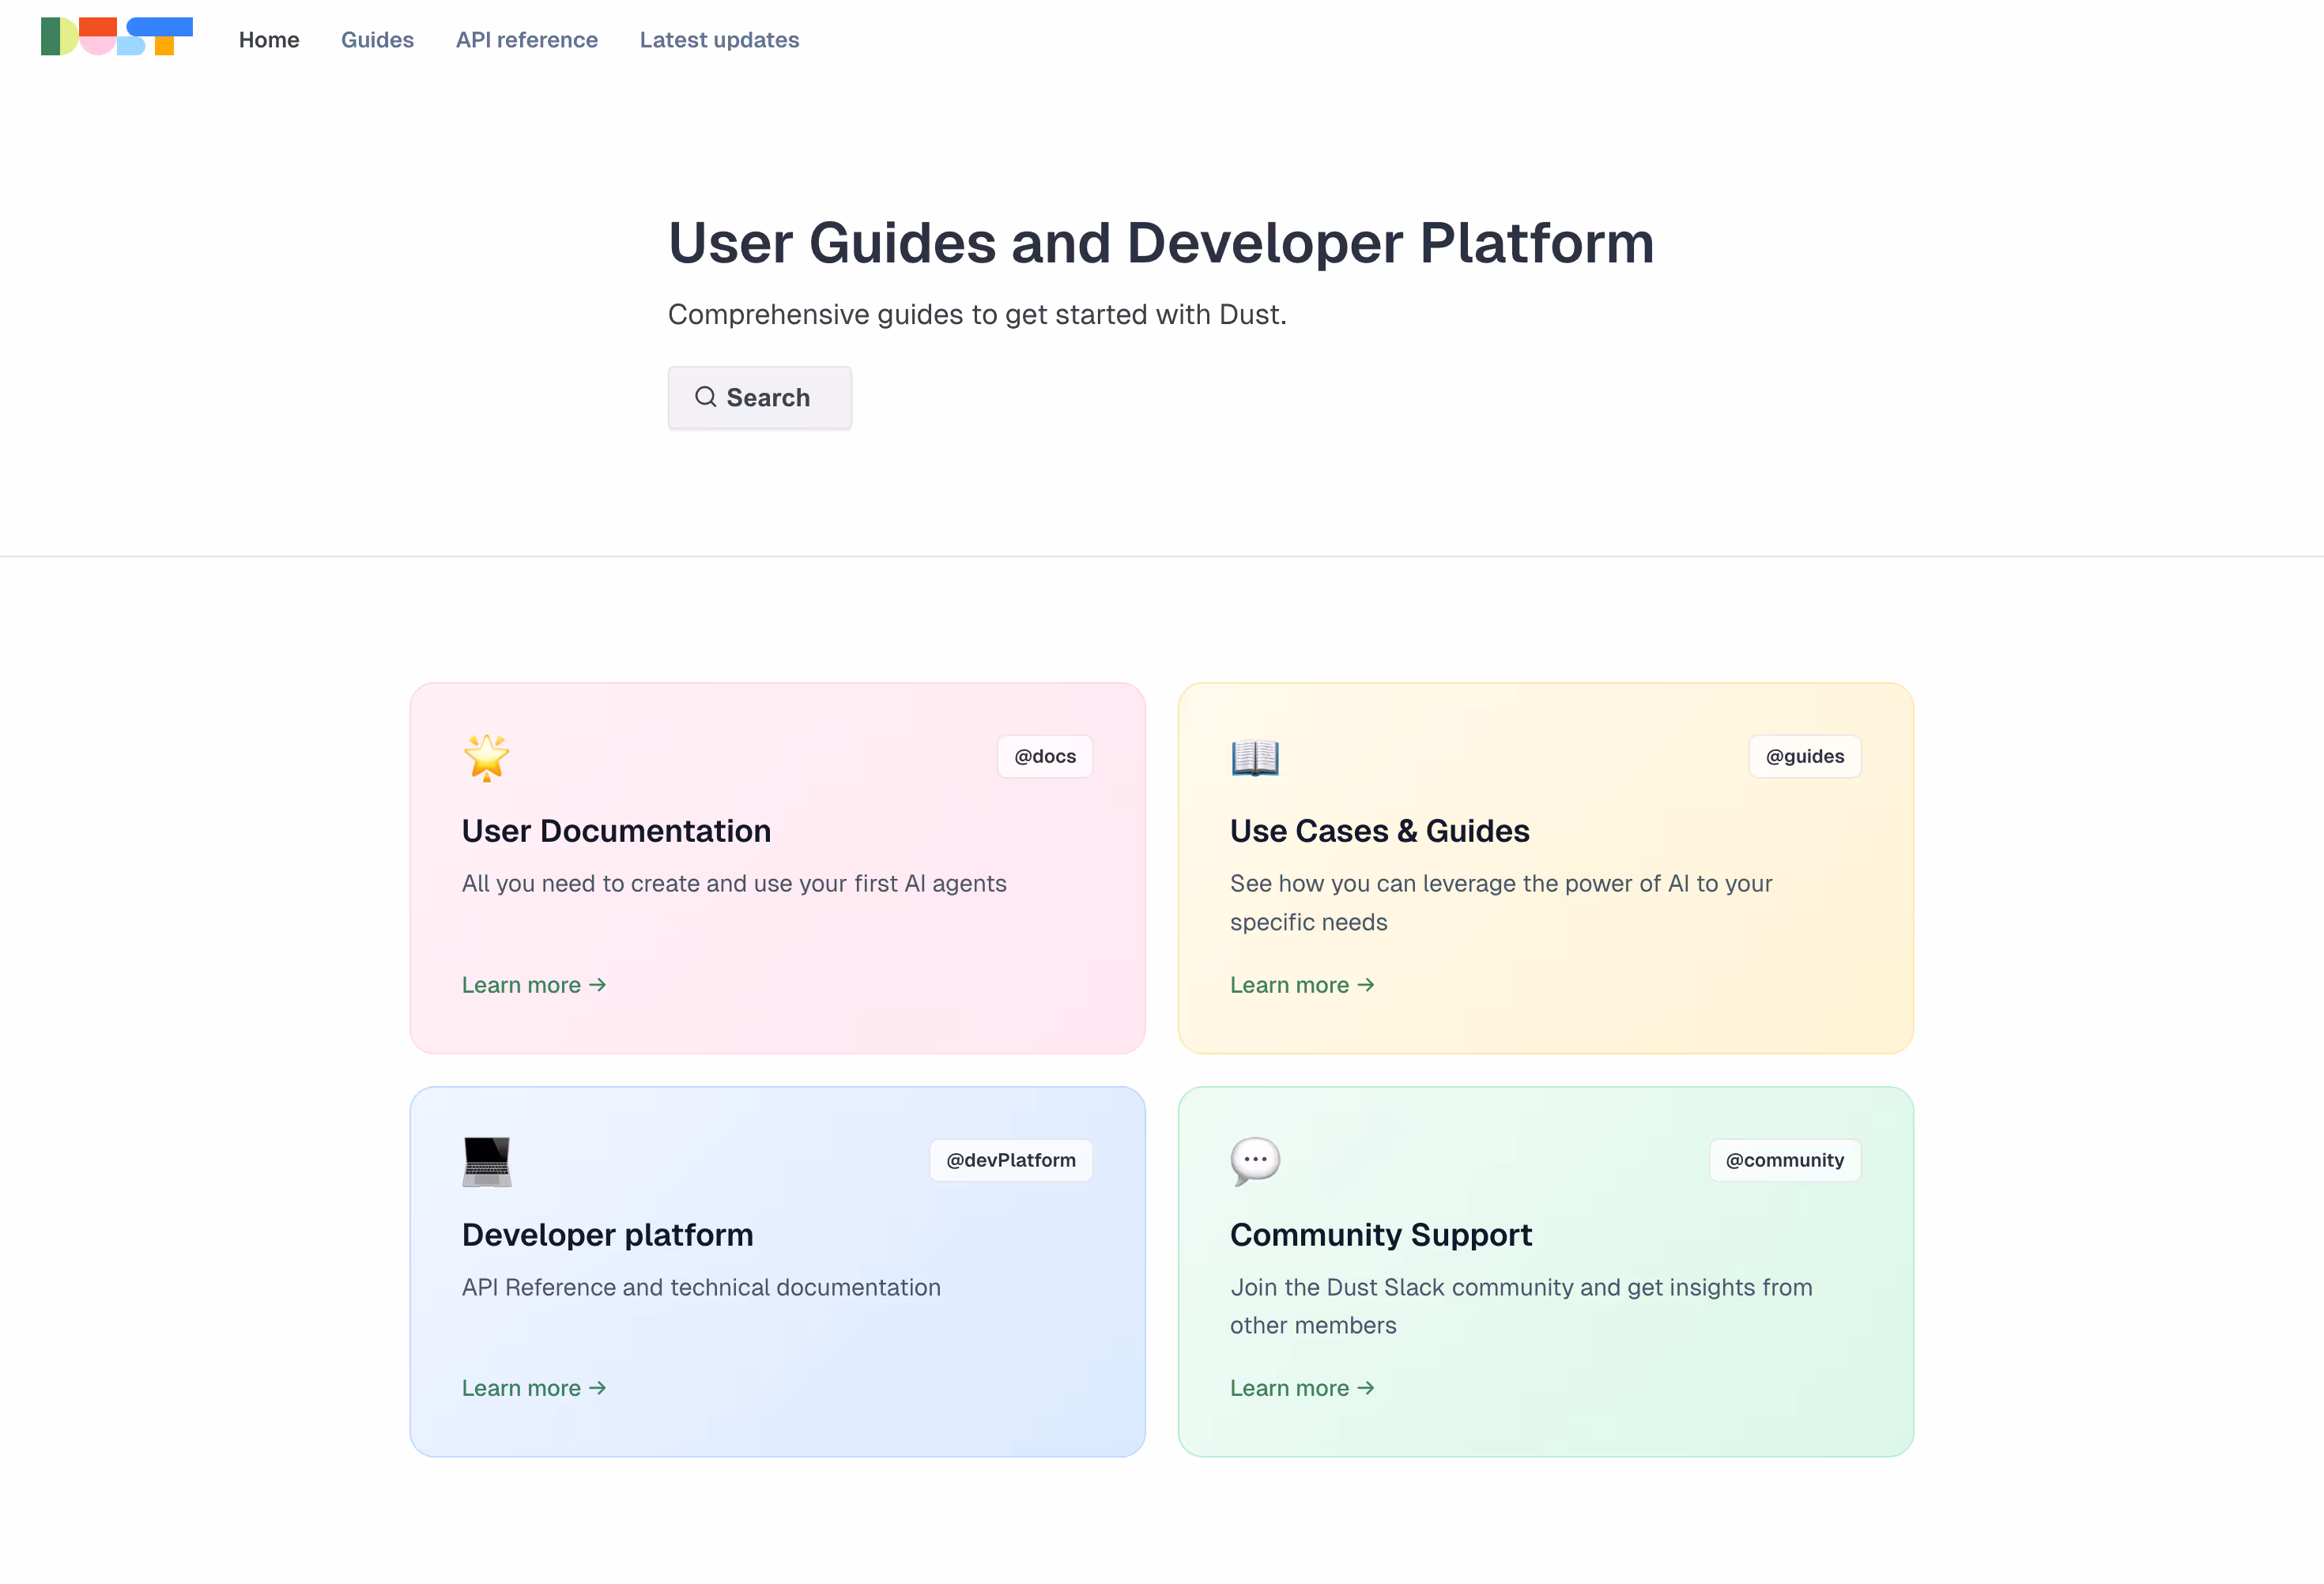This screenshot has width=2324, height=1584.
Task: Click the magnifying glass in the Search button
Action: coord(705,397)
